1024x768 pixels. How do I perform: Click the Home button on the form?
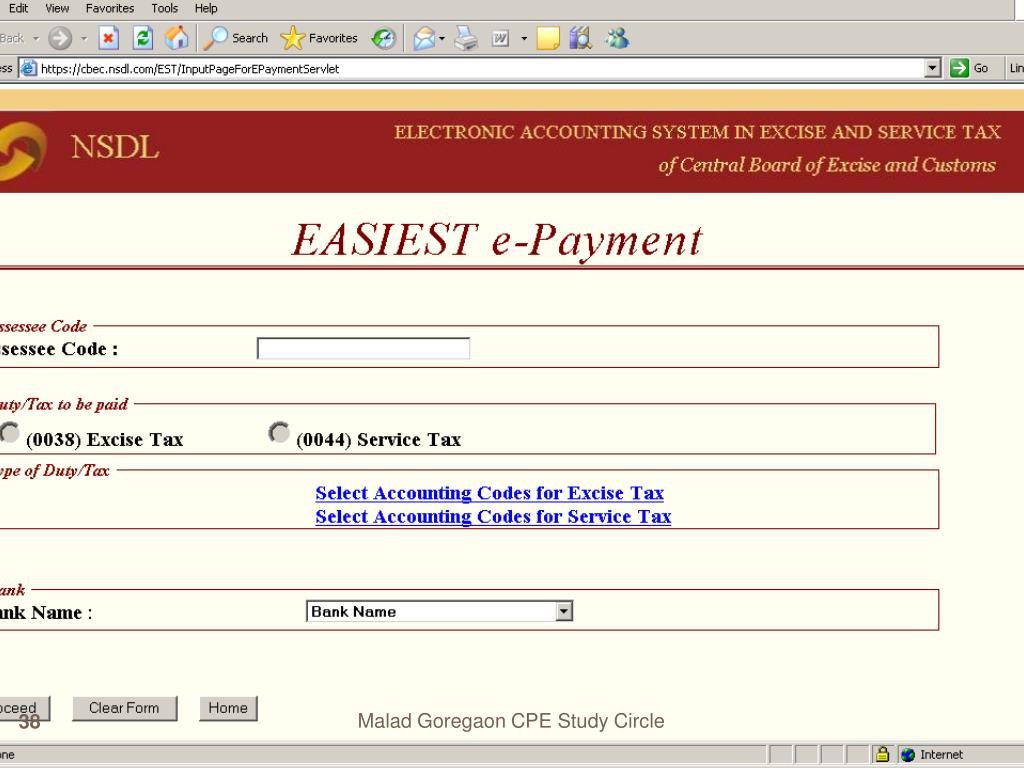228,708
